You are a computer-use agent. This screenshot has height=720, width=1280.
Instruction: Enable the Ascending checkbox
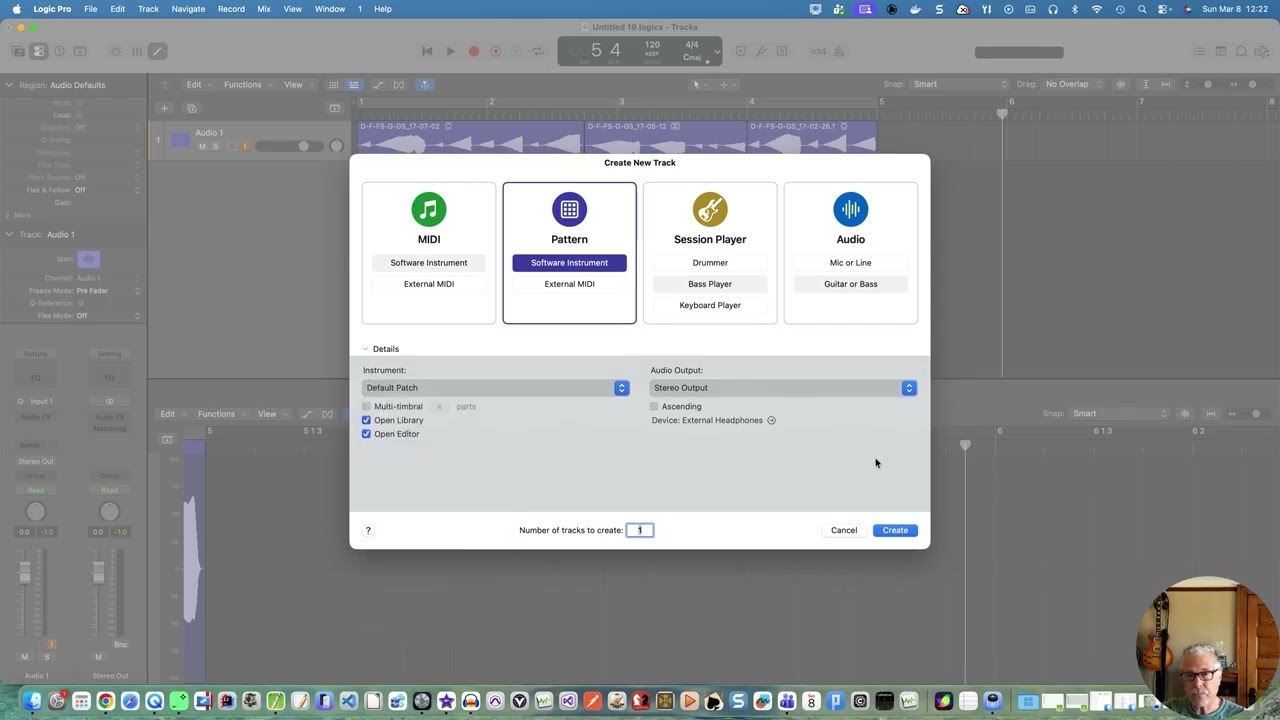[x=654, y=407]
